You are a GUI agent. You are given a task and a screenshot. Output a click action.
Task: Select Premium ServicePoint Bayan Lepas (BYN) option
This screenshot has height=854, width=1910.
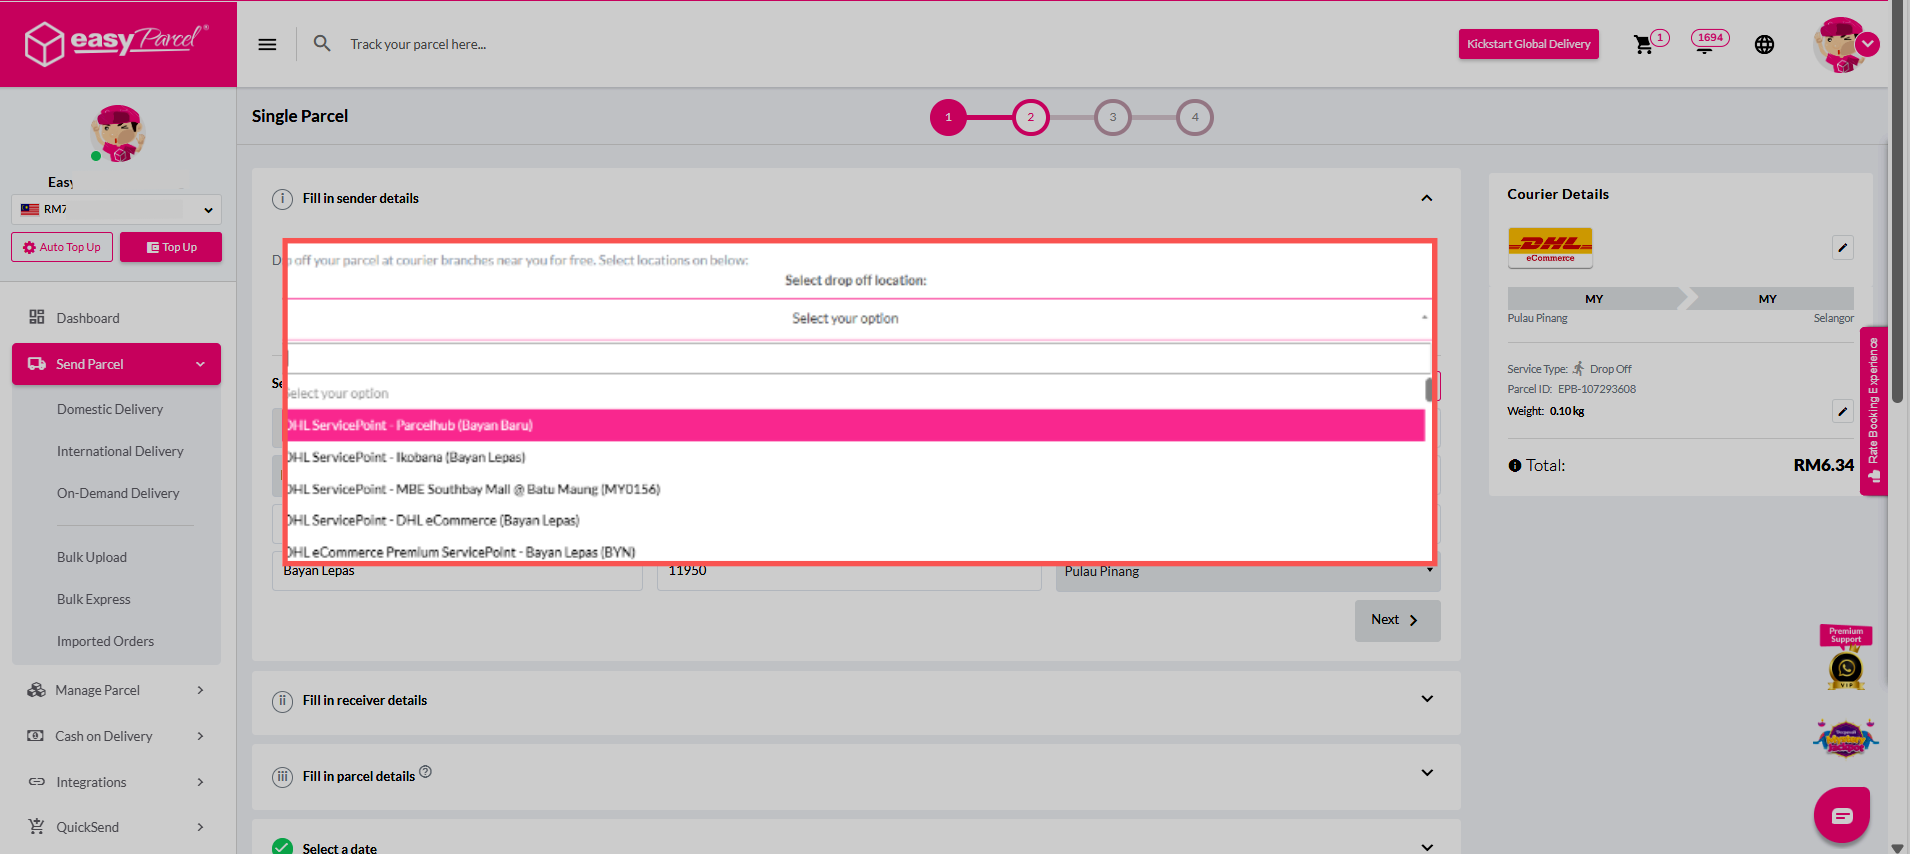(856, 551)
